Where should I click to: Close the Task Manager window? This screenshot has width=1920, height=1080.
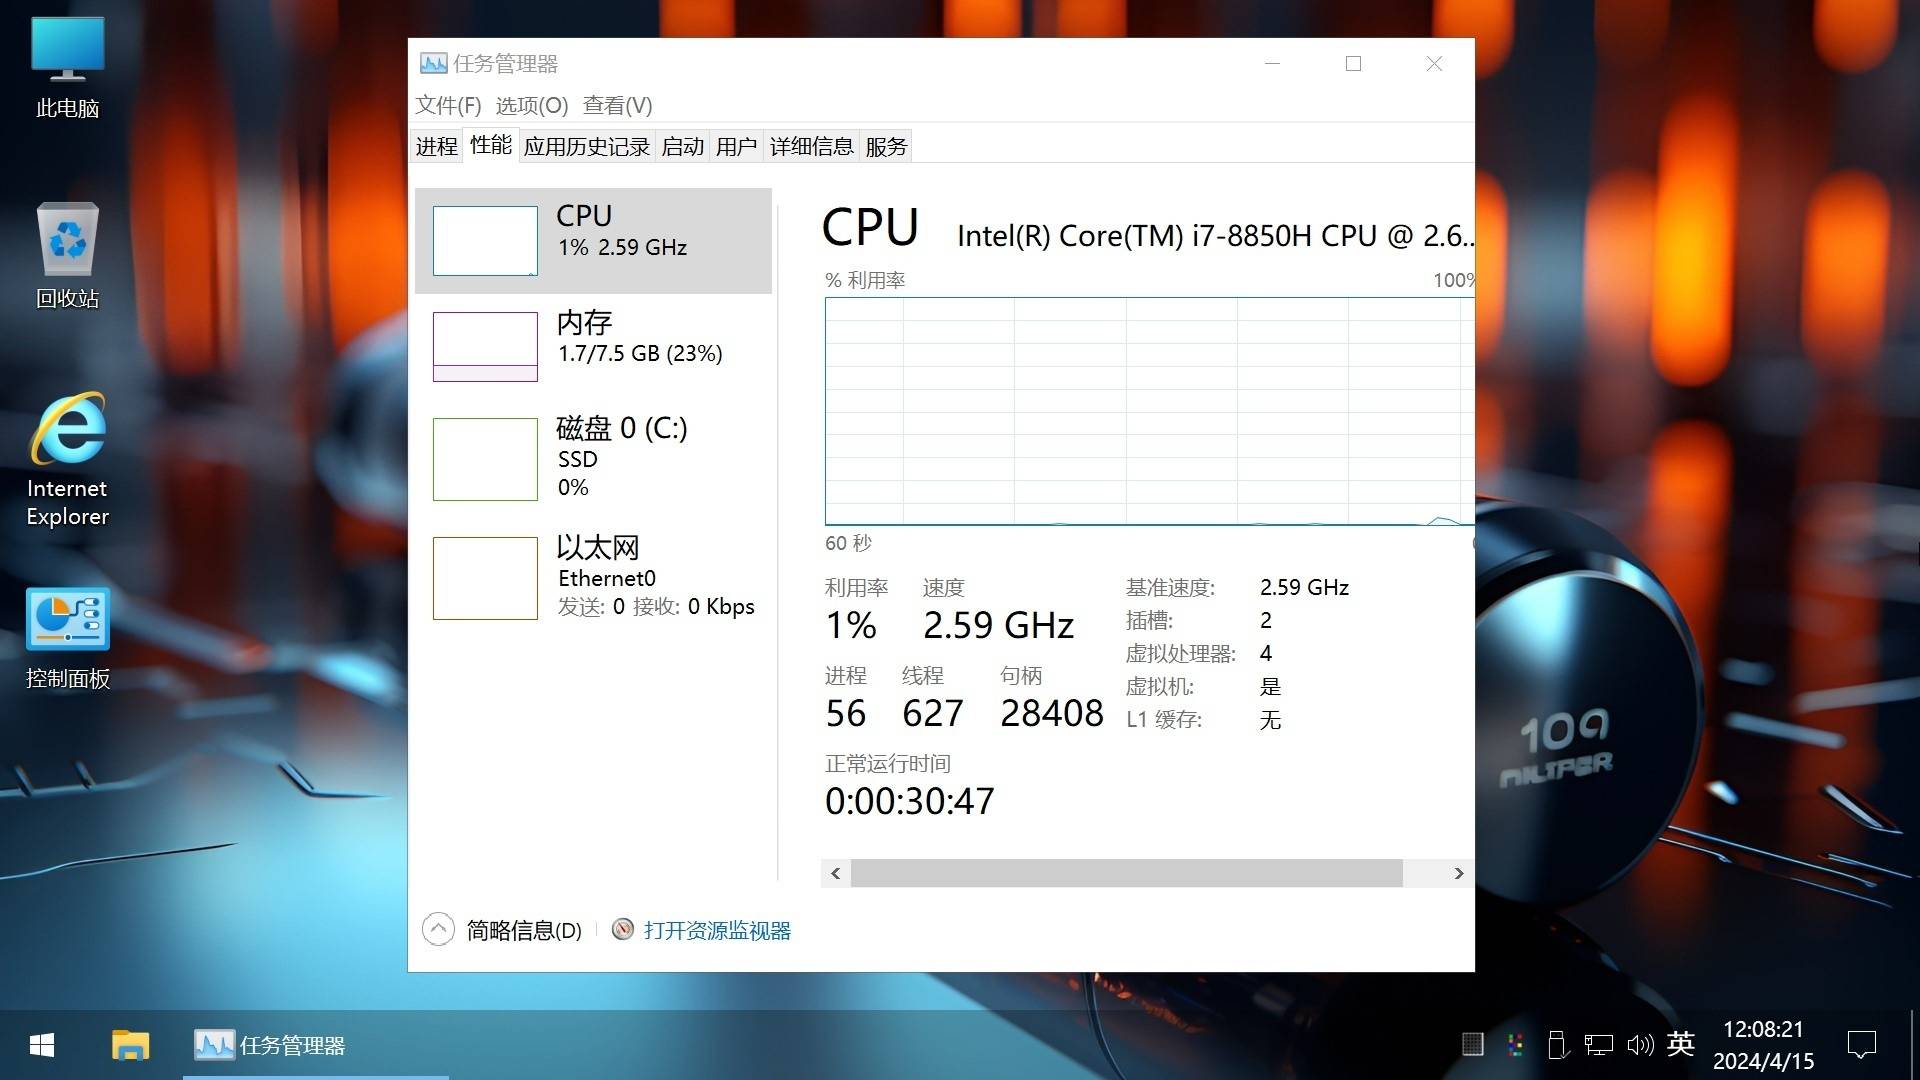tap(1434, 64)
